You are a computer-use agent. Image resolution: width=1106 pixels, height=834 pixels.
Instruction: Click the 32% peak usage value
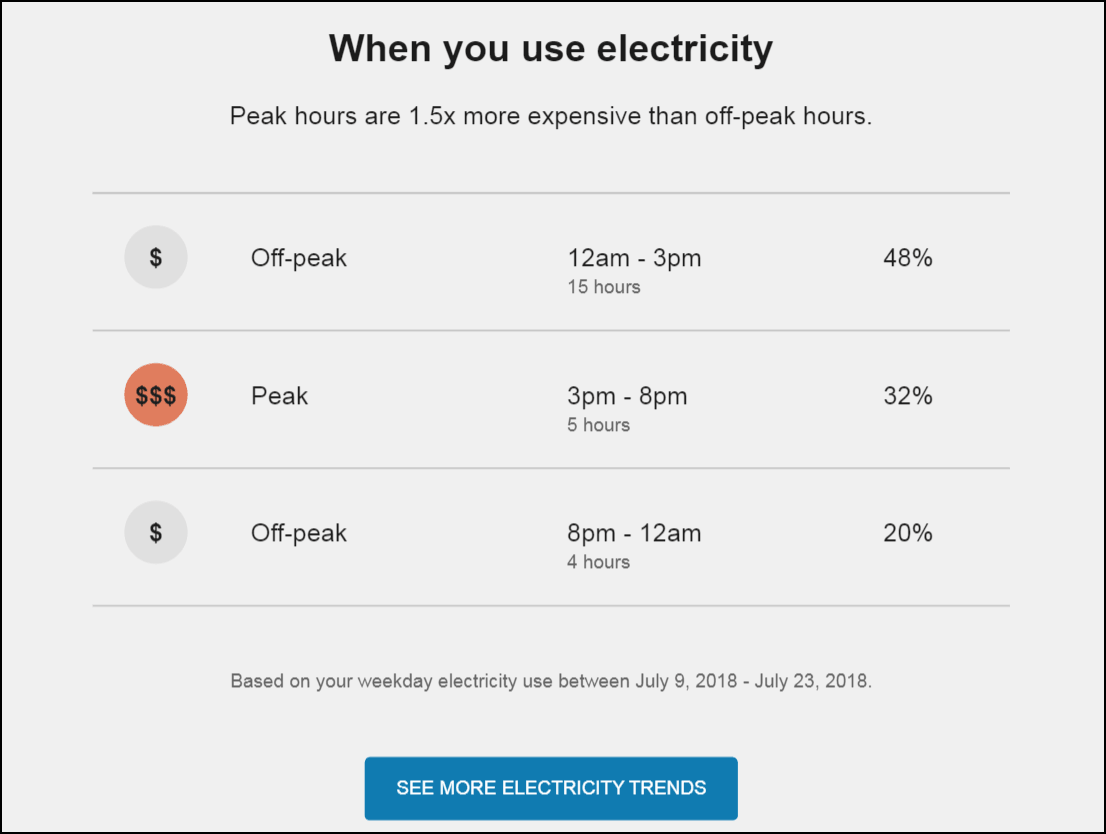[908, 396]
